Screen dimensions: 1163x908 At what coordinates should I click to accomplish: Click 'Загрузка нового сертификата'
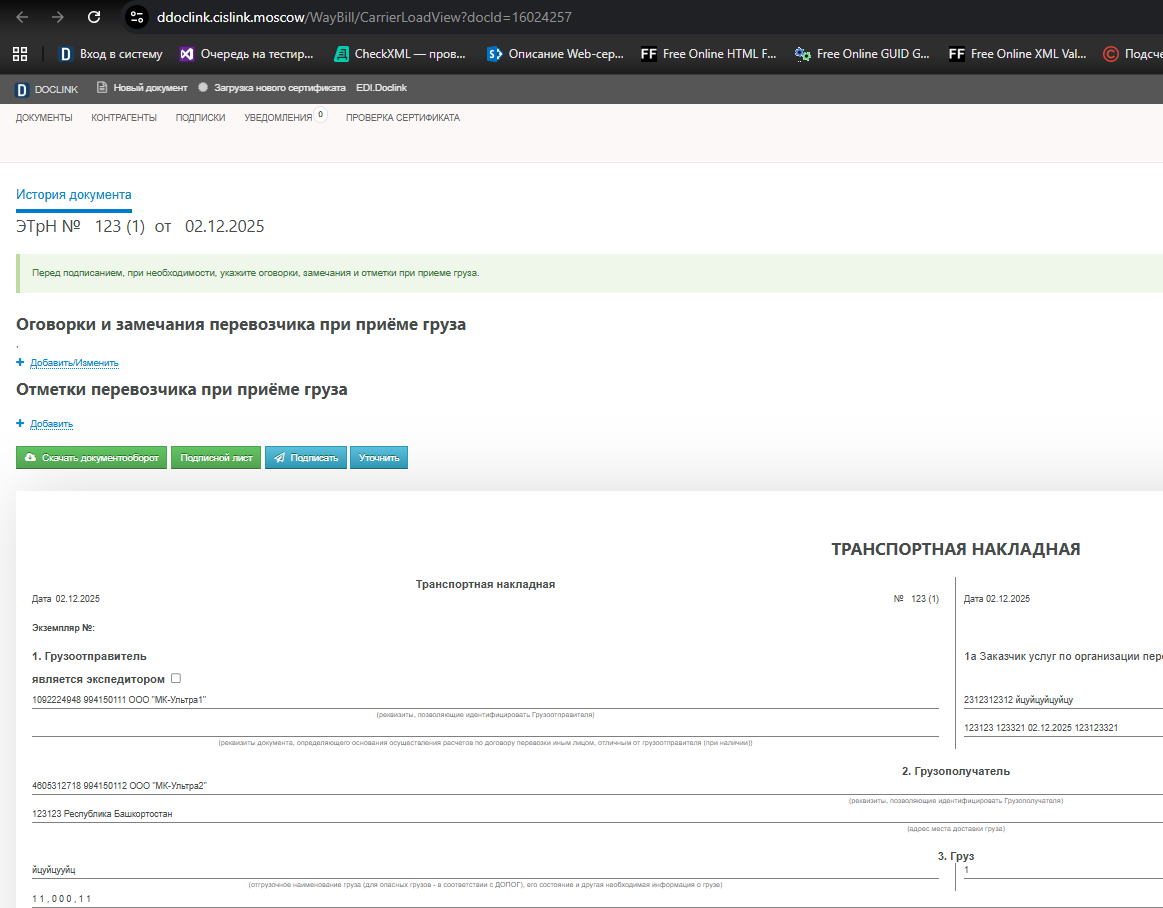tap(272, 88)
